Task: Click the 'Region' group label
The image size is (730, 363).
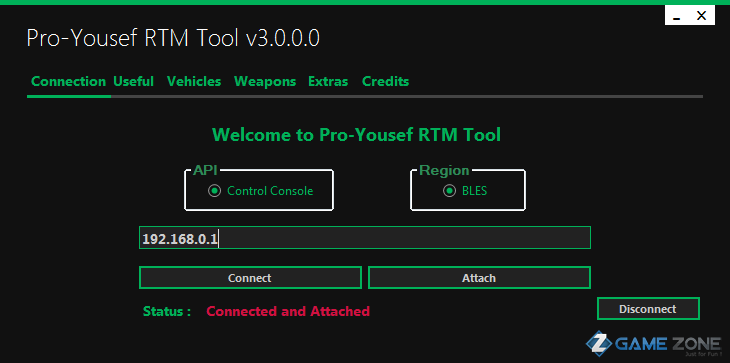Action: click(x=444, y=170)
